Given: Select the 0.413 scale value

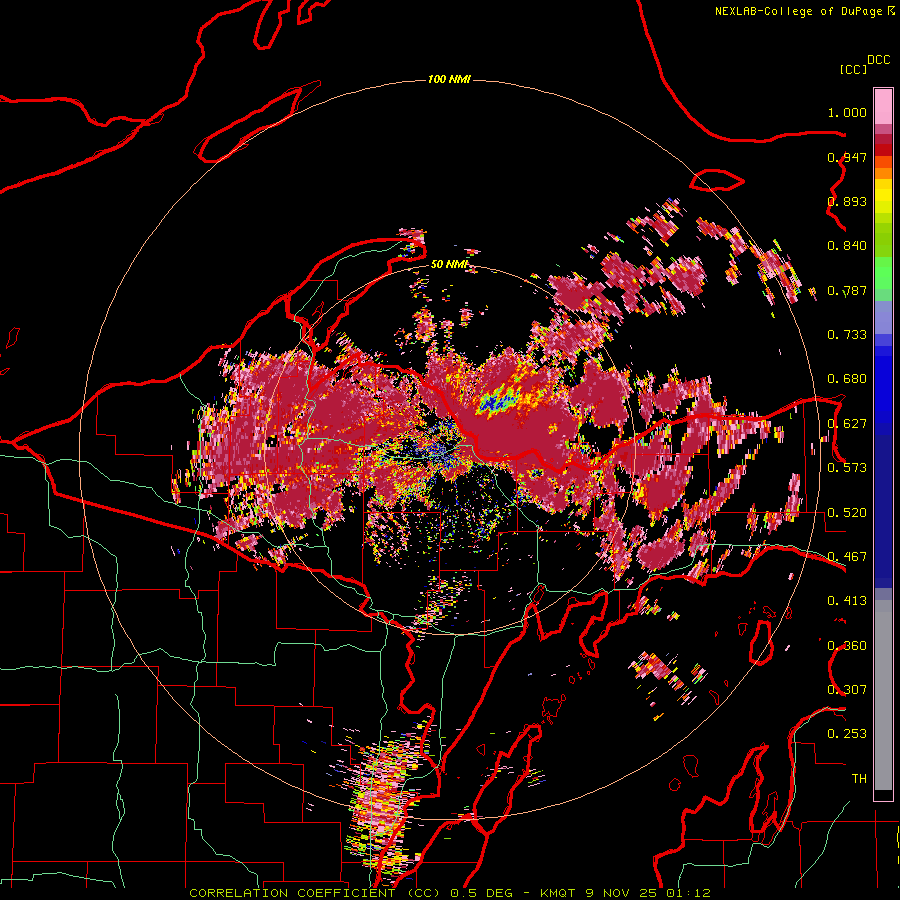Looking at the screenshot, I should (847, 601).
